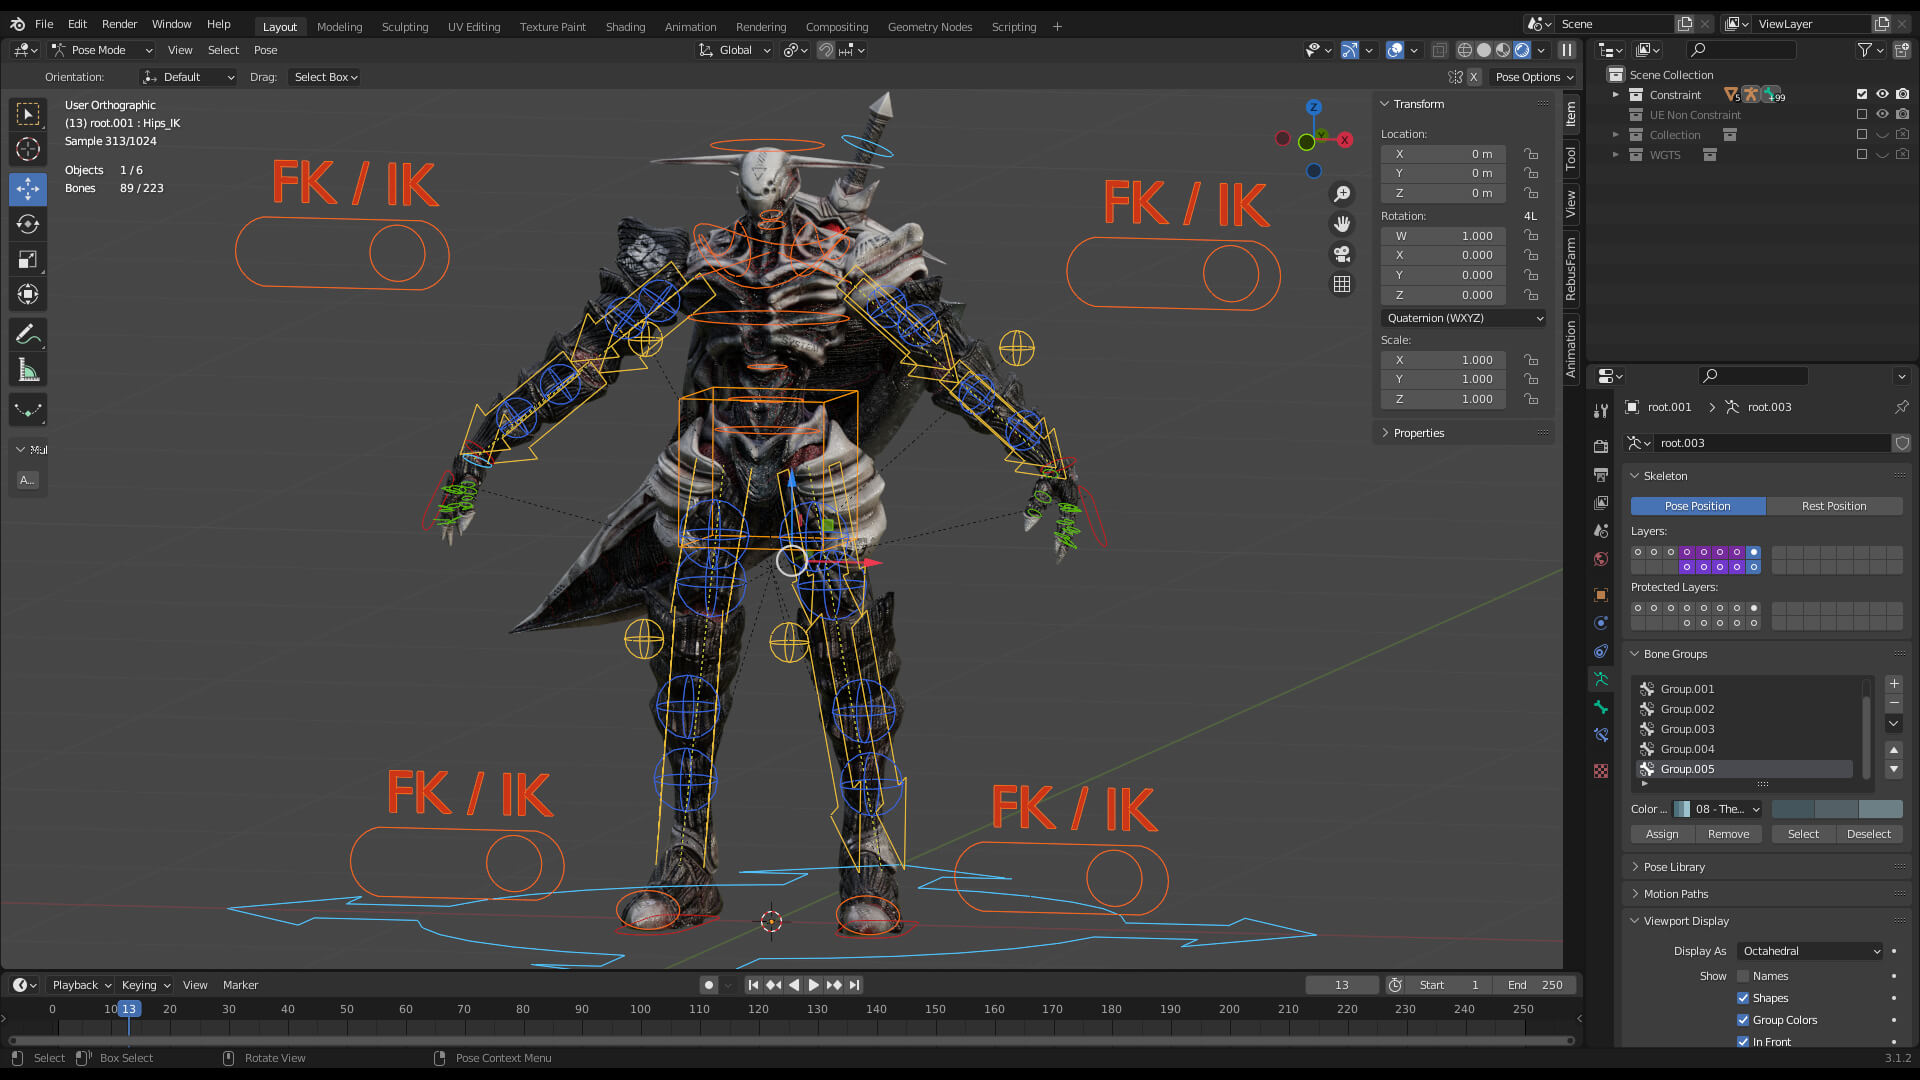Open the Tool properties tab icon
Screen dimensions: 1920x1080
tap(1601, 411)
